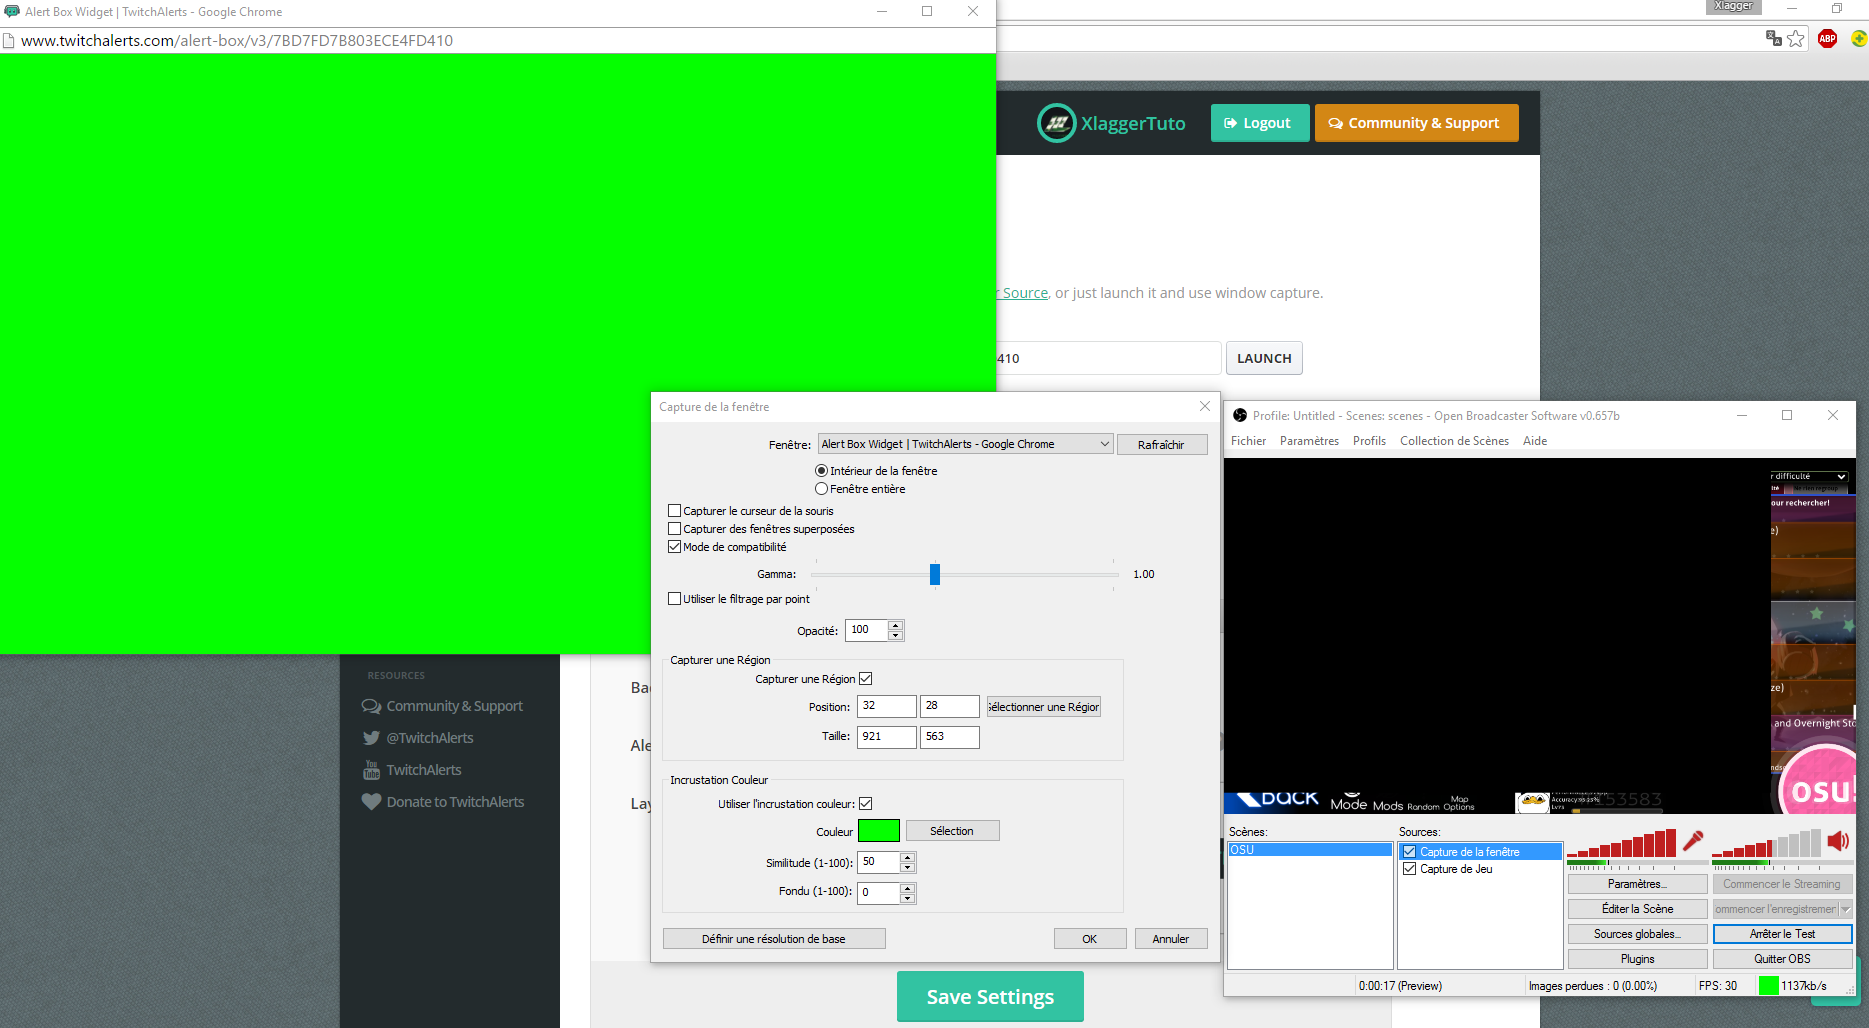Click the Taille height field showing 563

pos(950,737)
